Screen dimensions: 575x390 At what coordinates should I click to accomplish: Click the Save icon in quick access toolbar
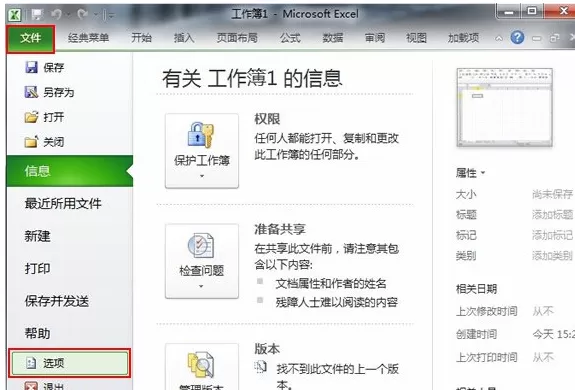(x=37, y=15)
